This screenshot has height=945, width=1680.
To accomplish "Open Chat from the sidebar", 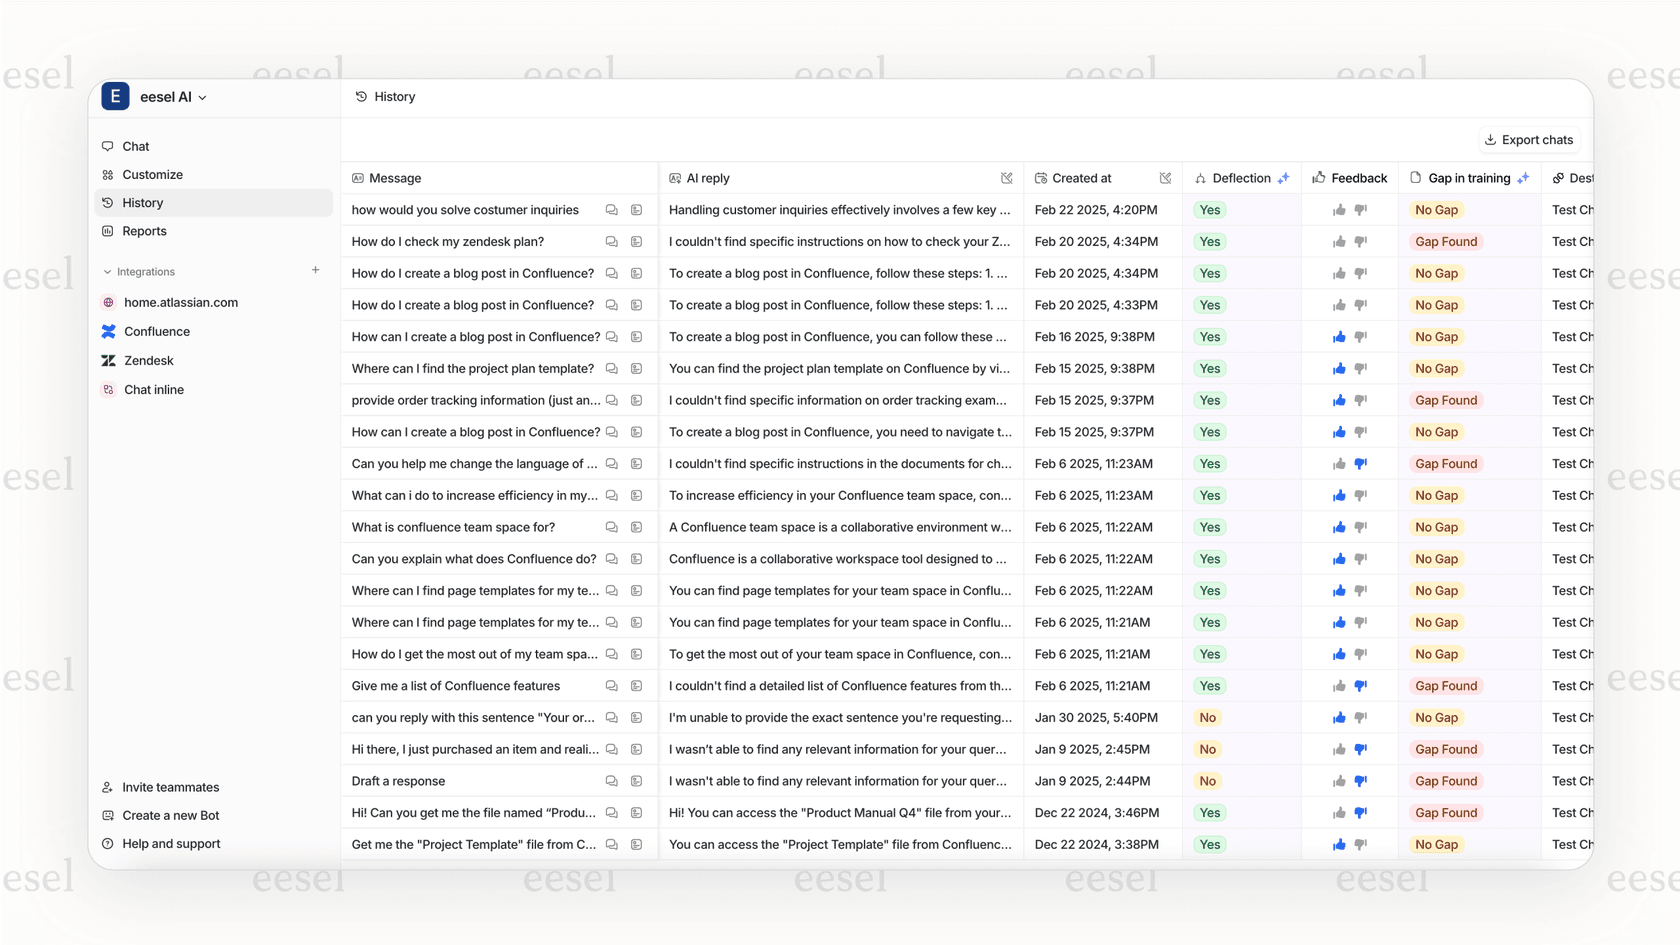I will point(135,146).
